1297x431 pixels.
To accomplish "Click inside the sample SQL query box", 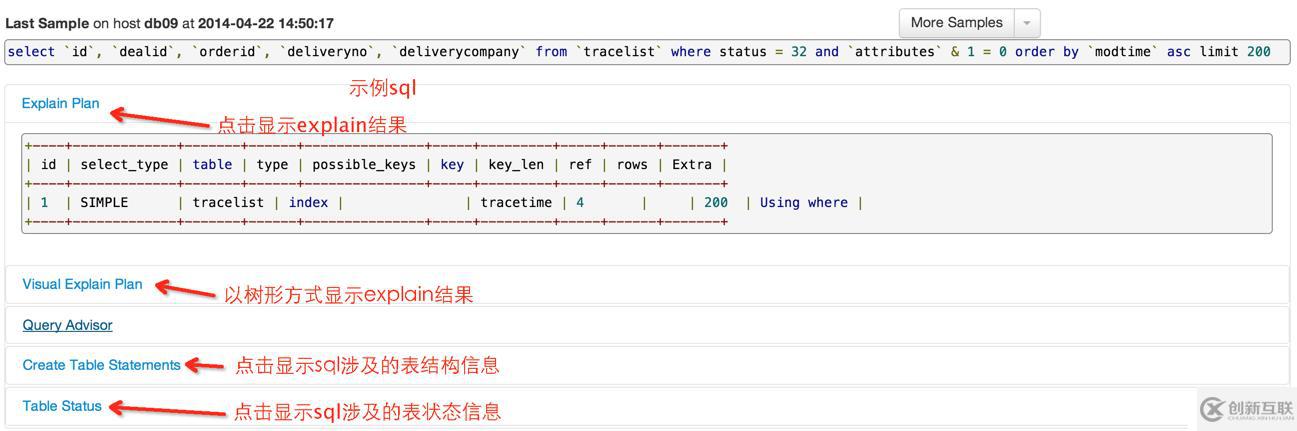I will [x=640, y=52].
